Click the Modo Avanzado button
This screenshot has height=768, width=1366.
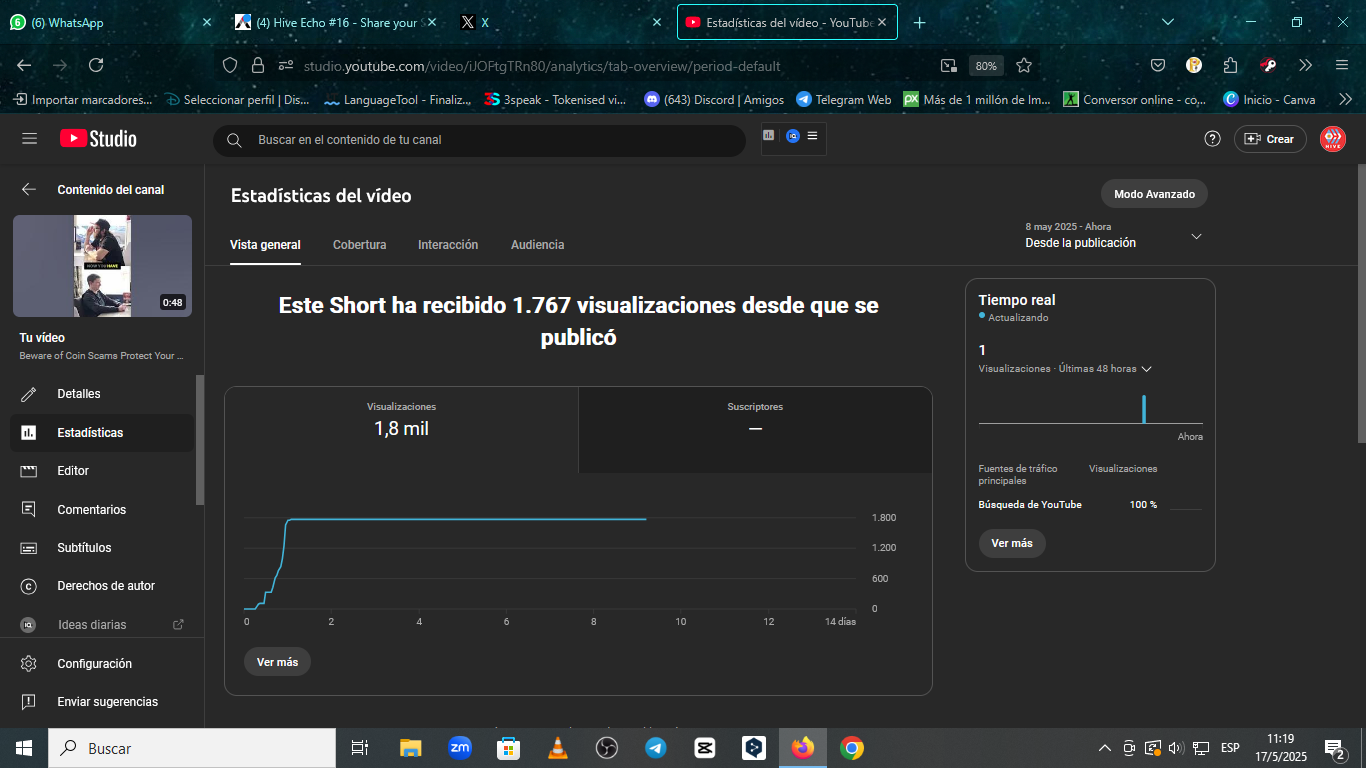[x=1154, y=194]
